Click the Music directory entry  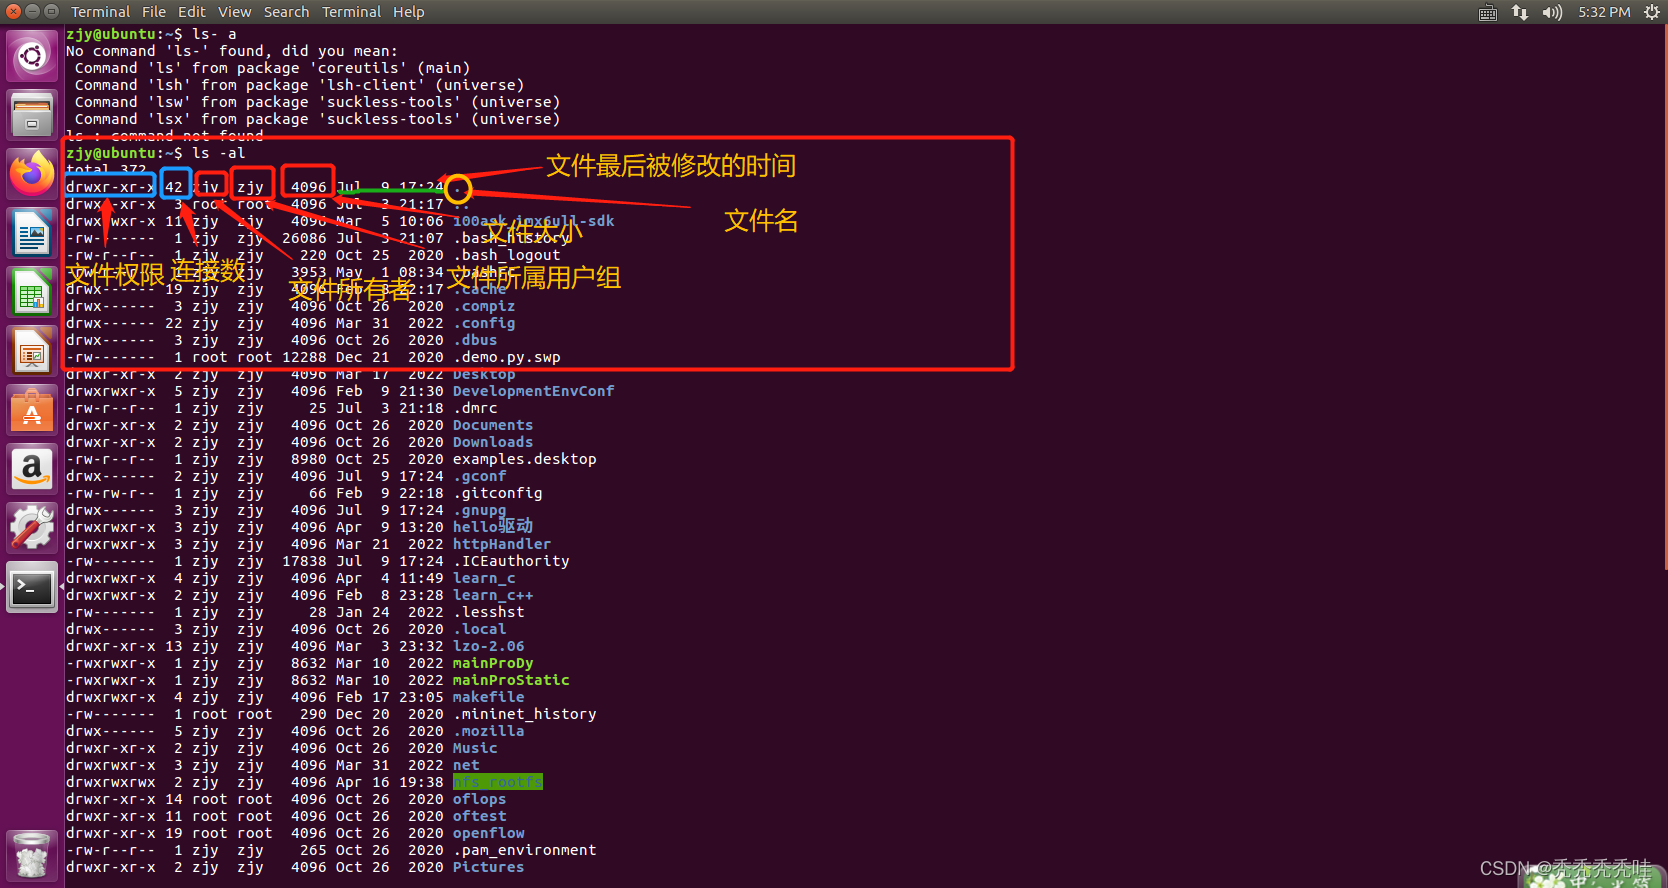tap(475, 748)
